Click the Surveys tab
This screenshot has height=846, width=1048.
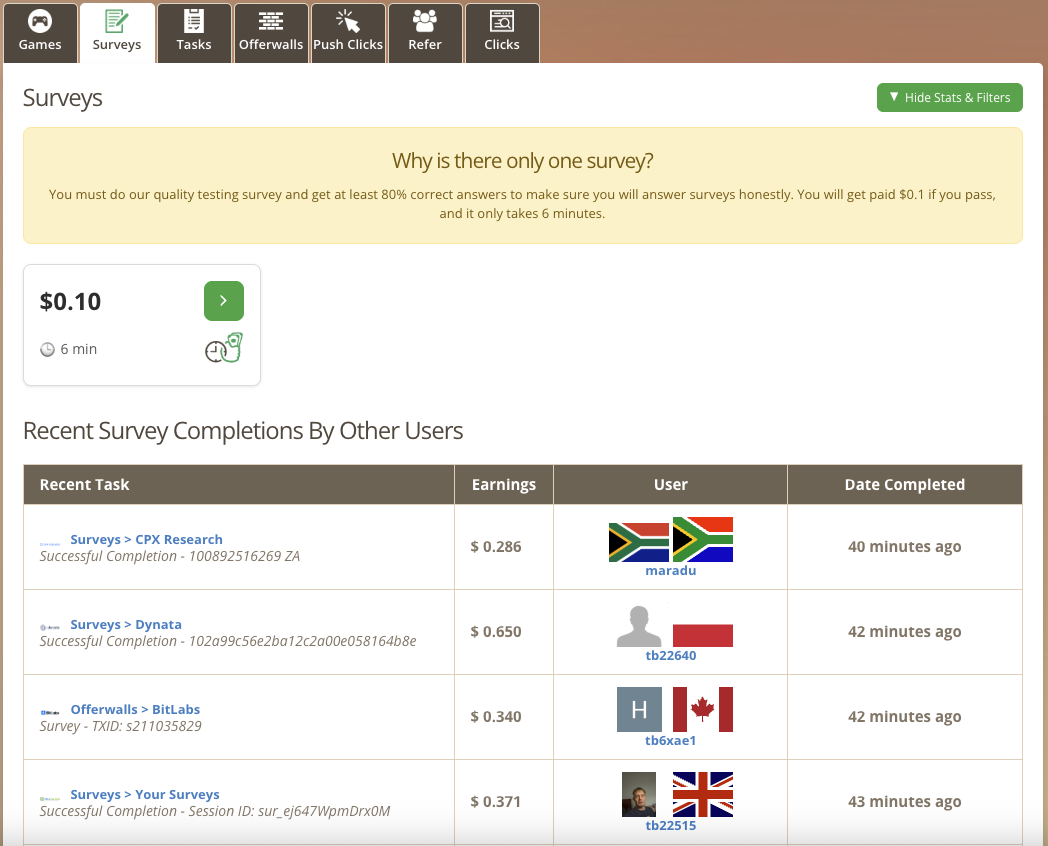point(117,33)
